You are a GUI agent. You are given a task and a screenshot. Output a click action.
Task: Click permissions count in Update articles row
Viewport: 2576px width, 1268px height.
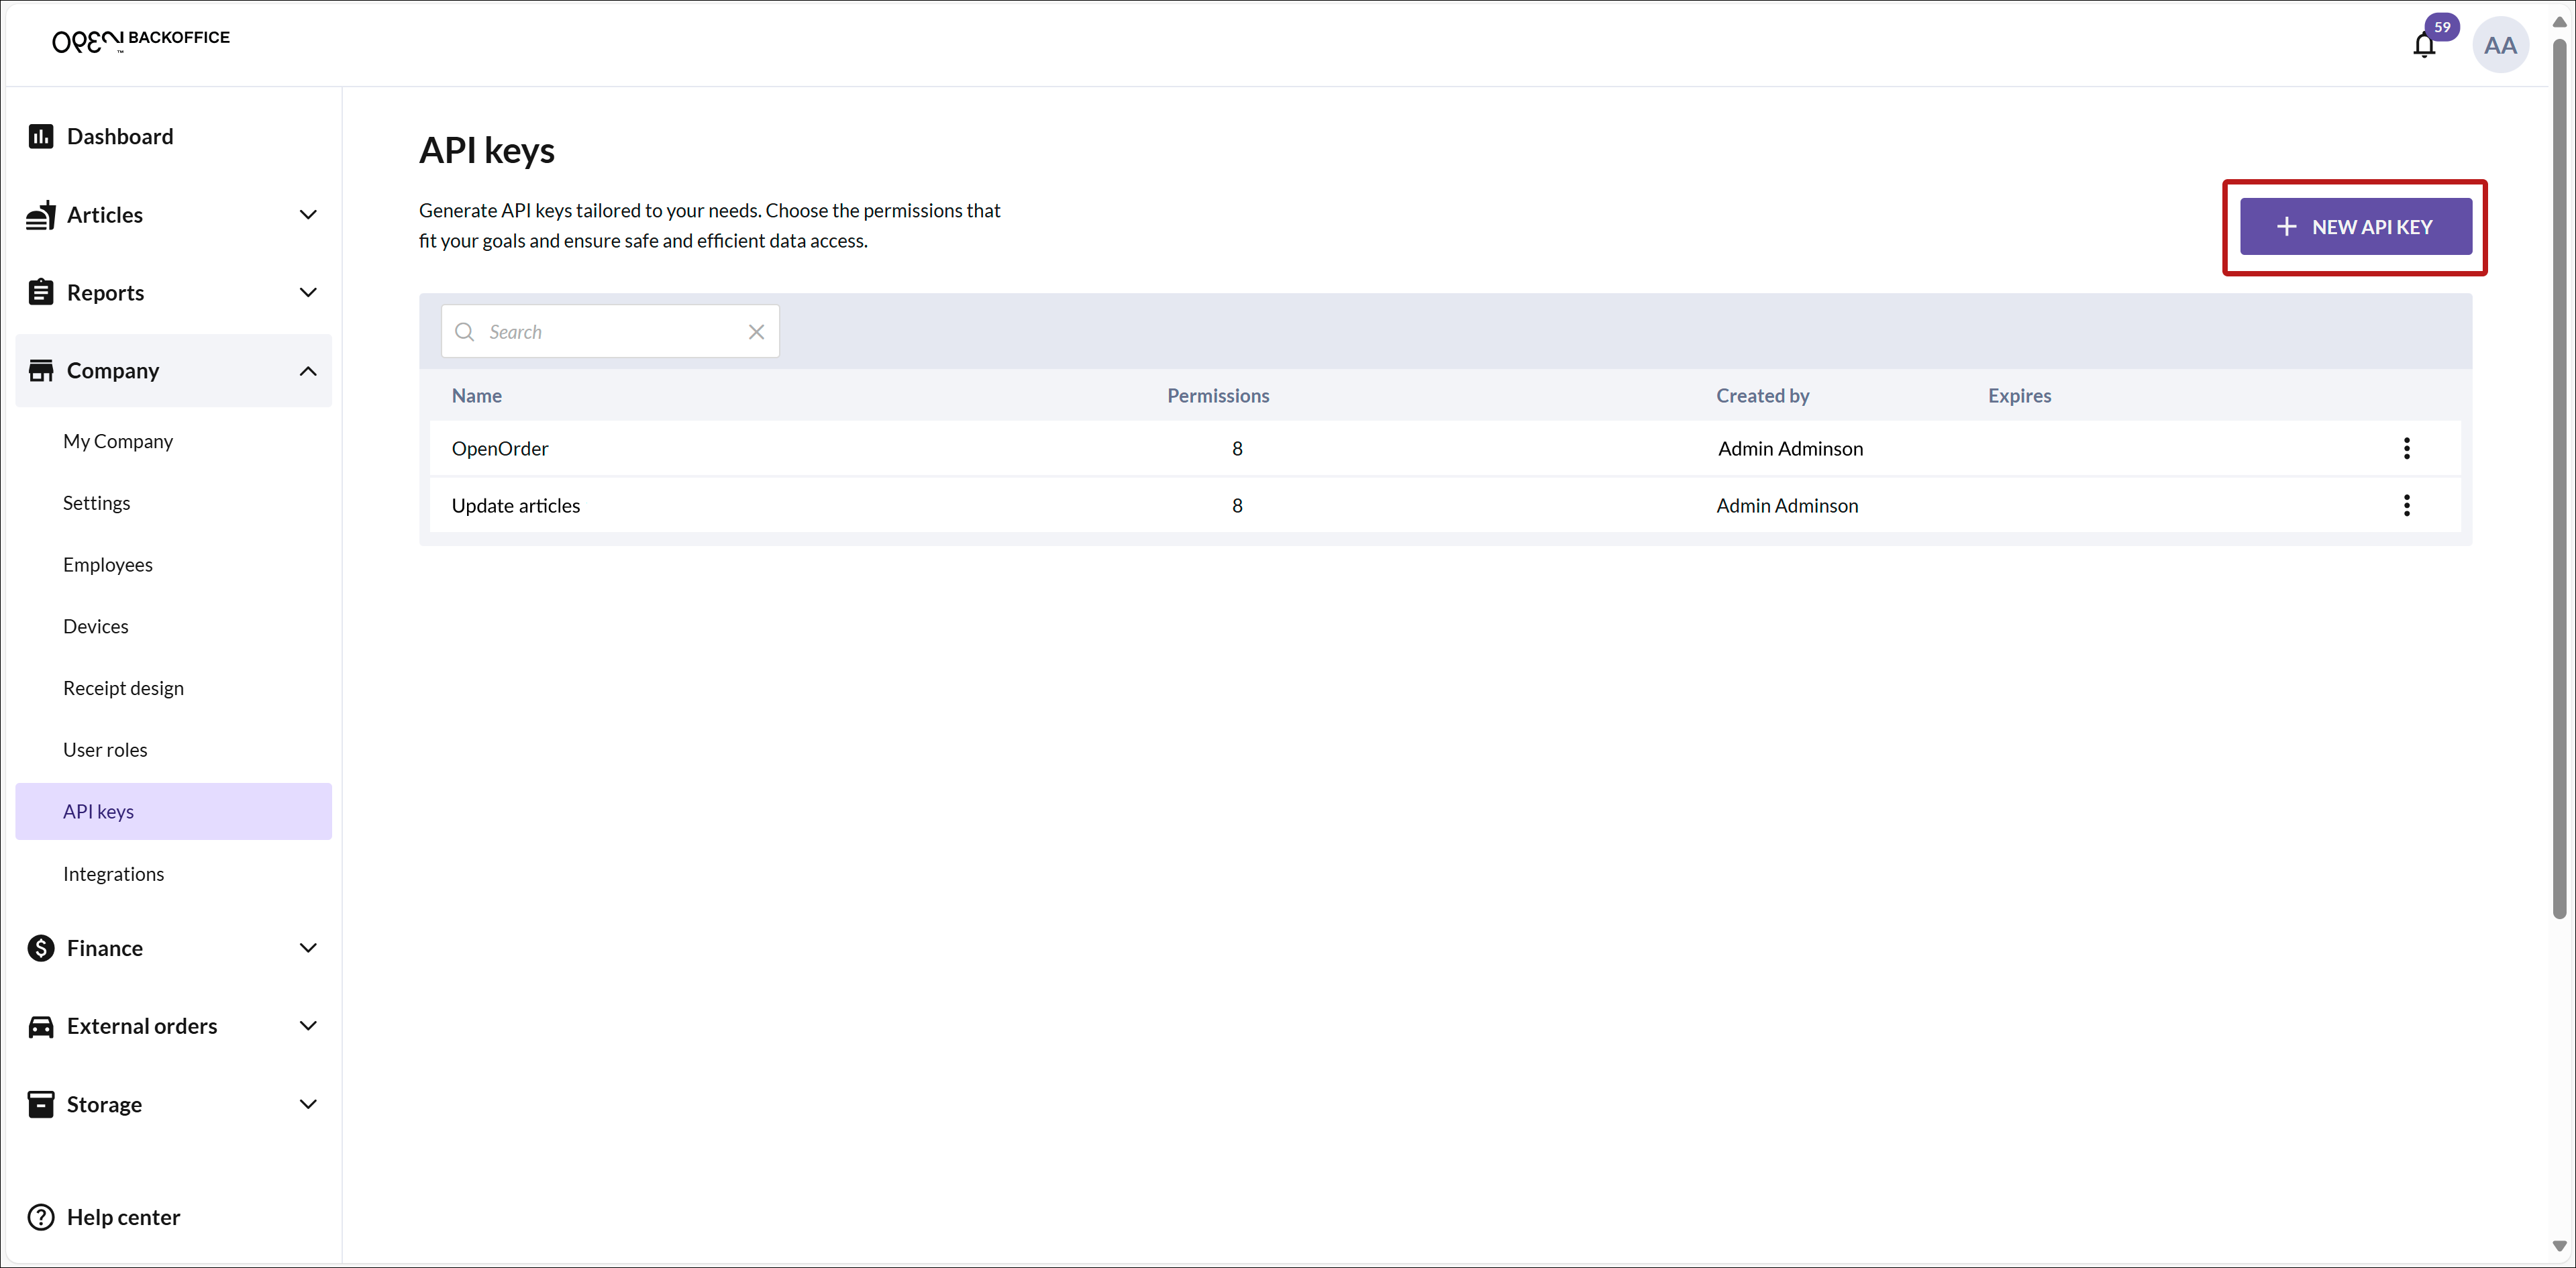point(1237,505)
